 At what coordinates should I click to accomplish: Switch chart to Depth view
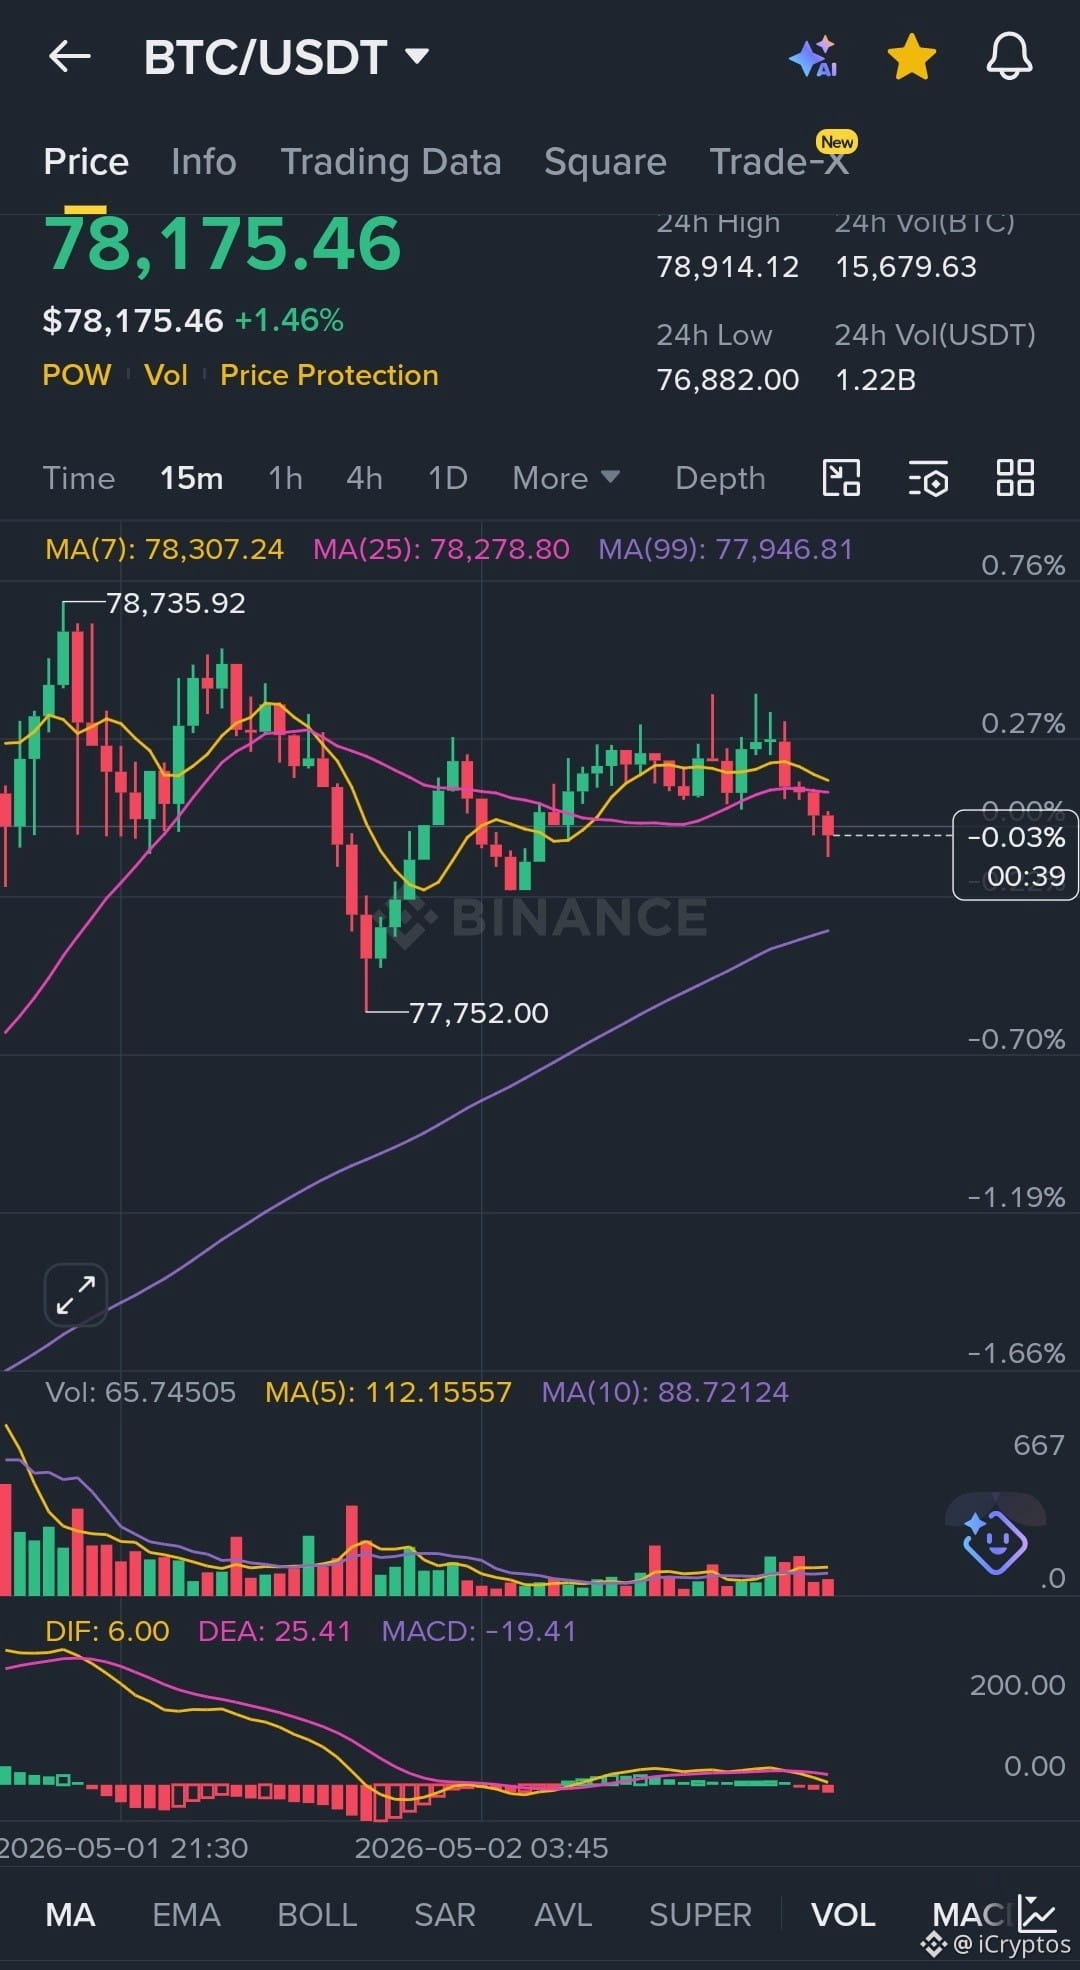click(x=720, y=478)
